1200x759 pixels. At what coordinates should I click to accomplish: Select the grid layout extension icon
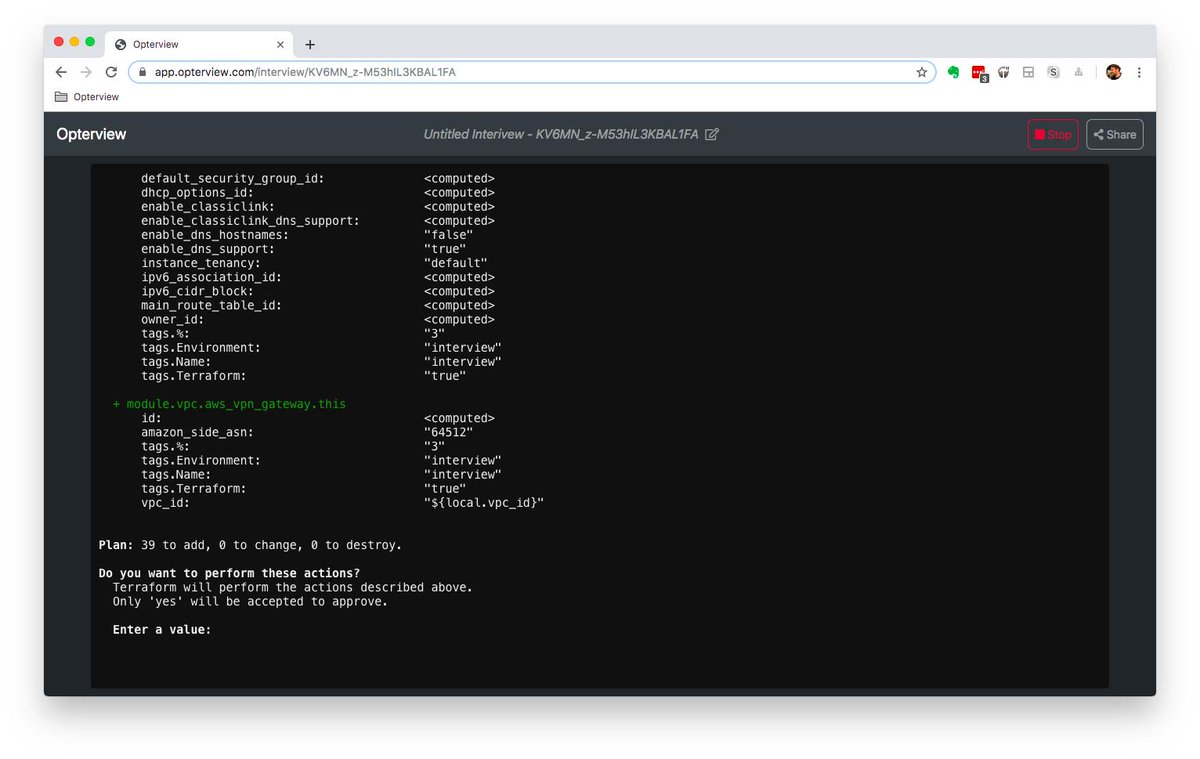coord(1027,72)
